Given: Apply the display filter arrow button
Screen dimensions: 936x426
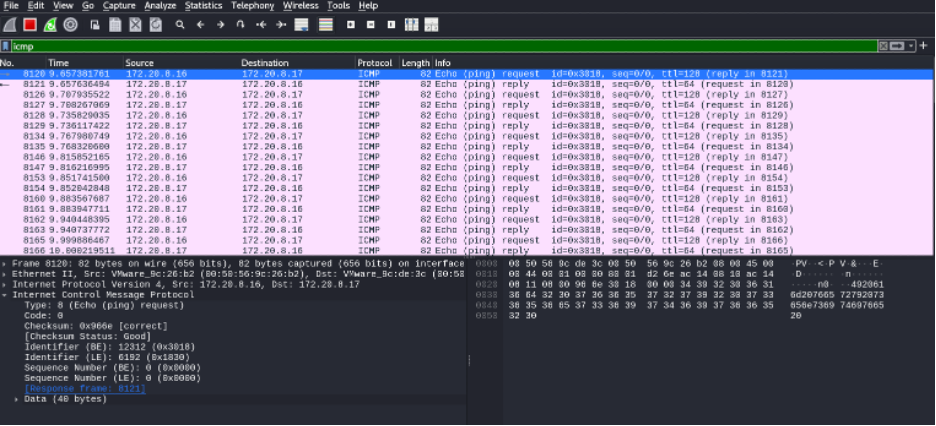Looking at the screenshot, I should pyautogui.click(x=897, y=46).
